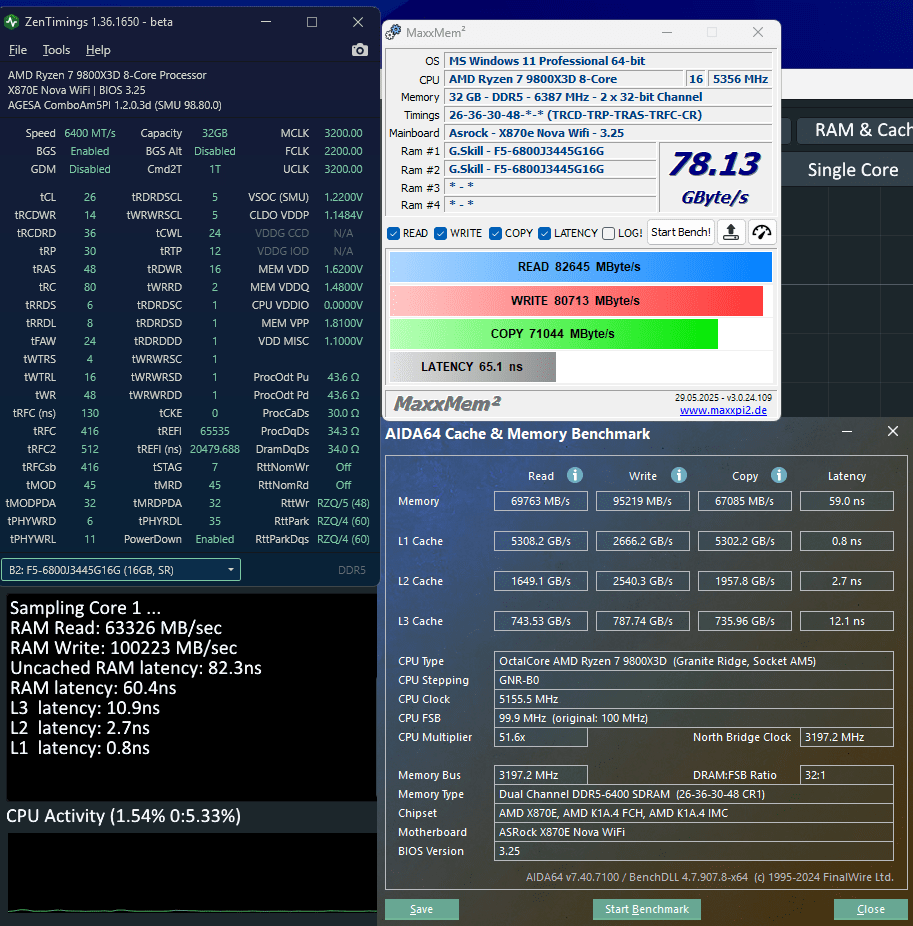Click the RttPark RZQ/4 (60) value
The width and height of the screenshot is (913, 926).
click(343, 521)
